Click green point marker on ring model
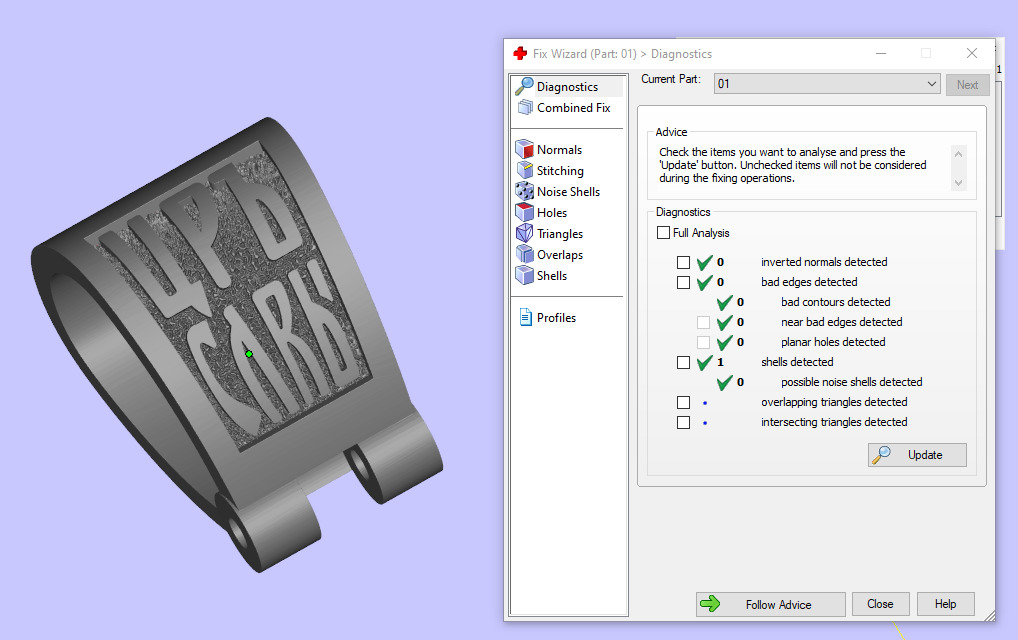The width and height of the screenshot is (1018, 640). 249,354
